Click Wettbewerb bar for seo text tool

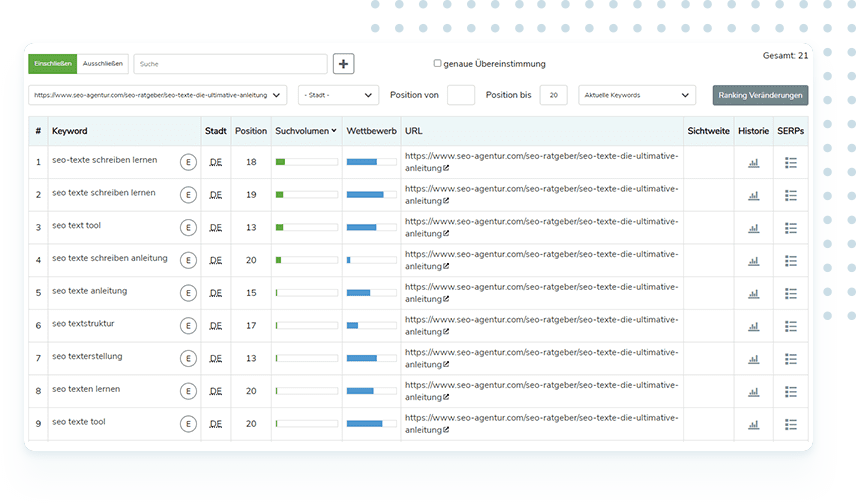371,228
